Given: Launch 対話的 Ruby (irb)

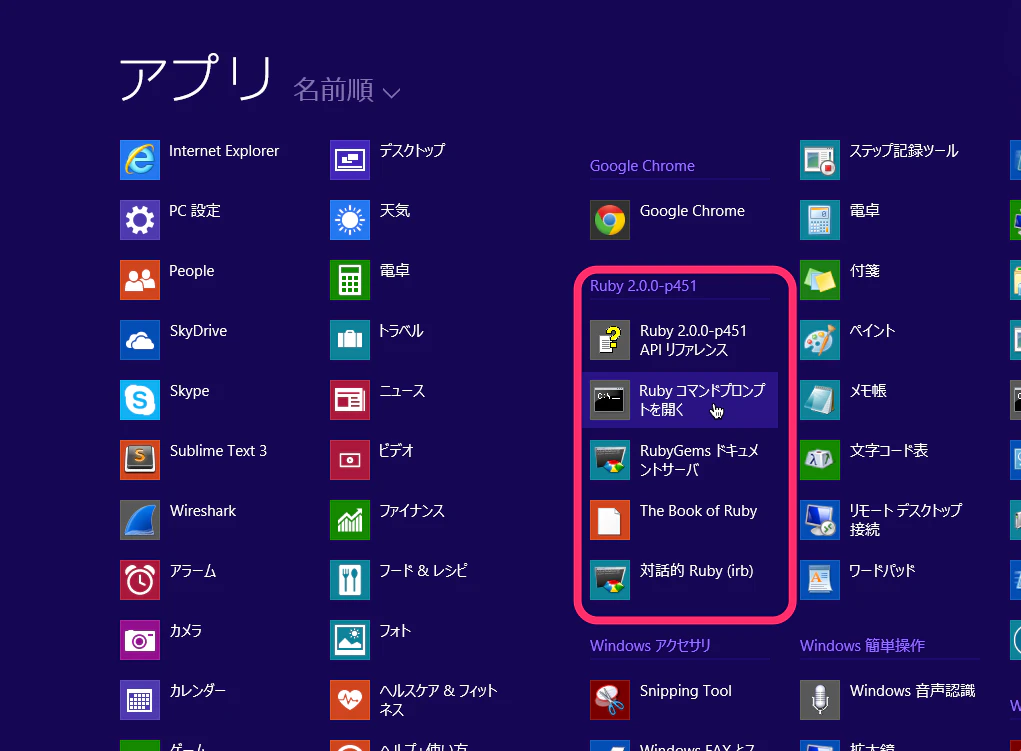Looking at the screenshot, I should (x=672, y=580).
